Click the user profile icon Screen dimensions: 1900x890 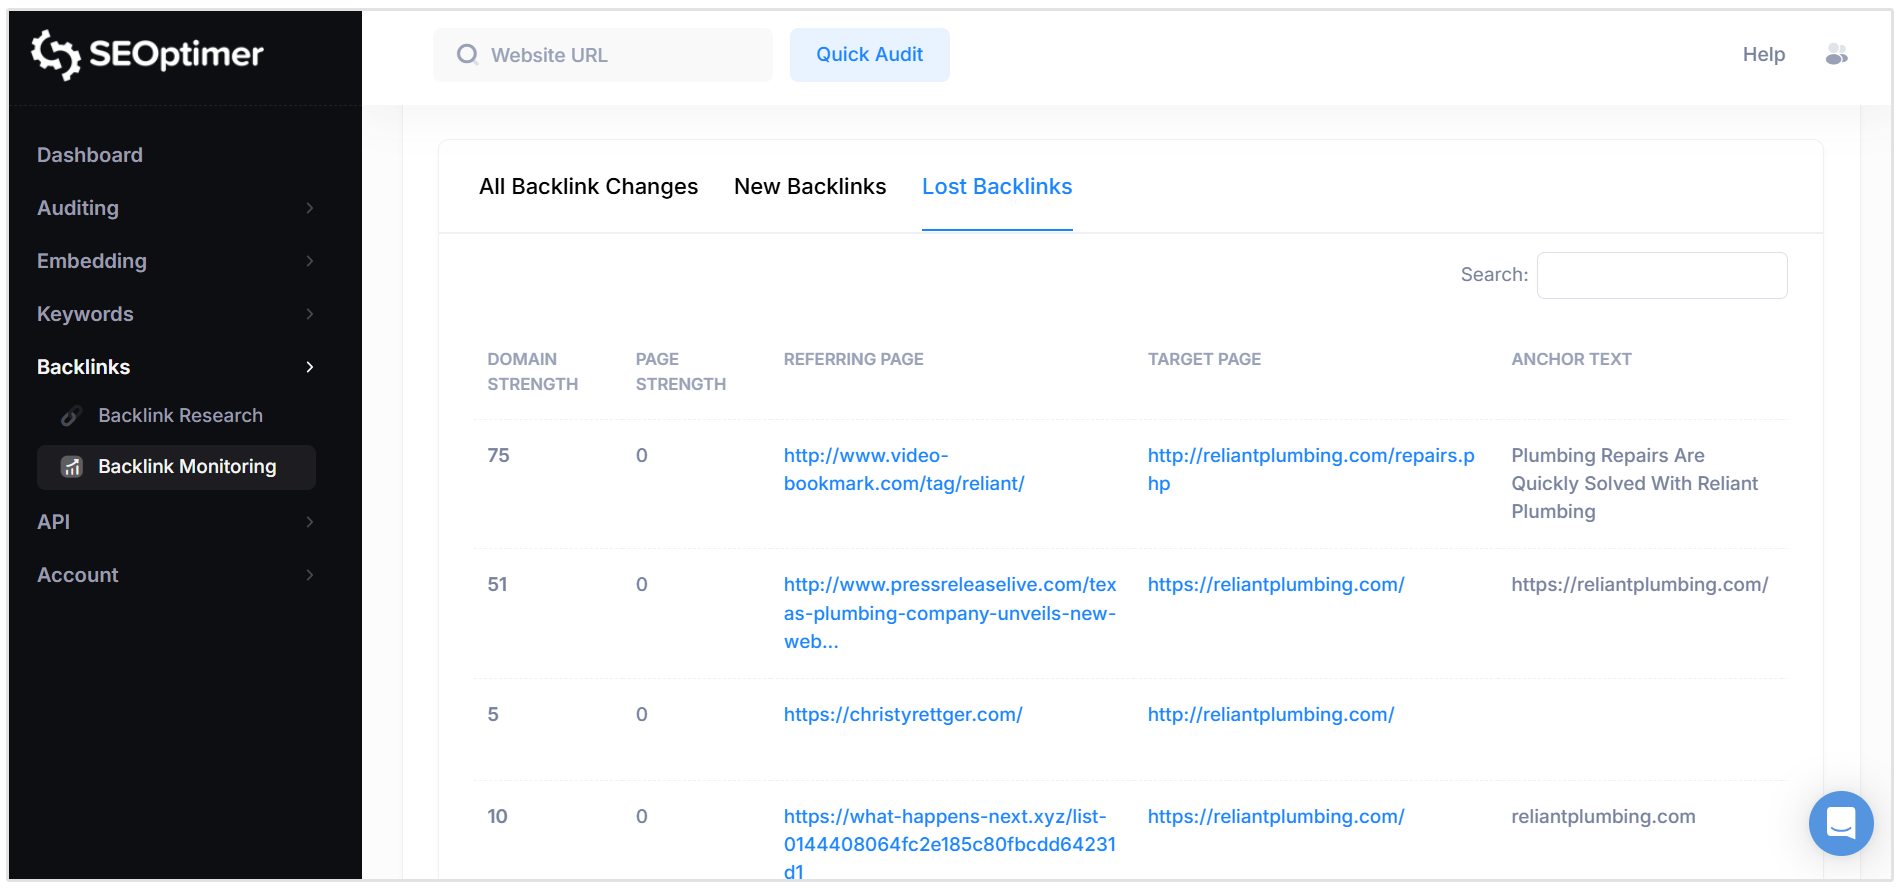tap(1836, 55)
